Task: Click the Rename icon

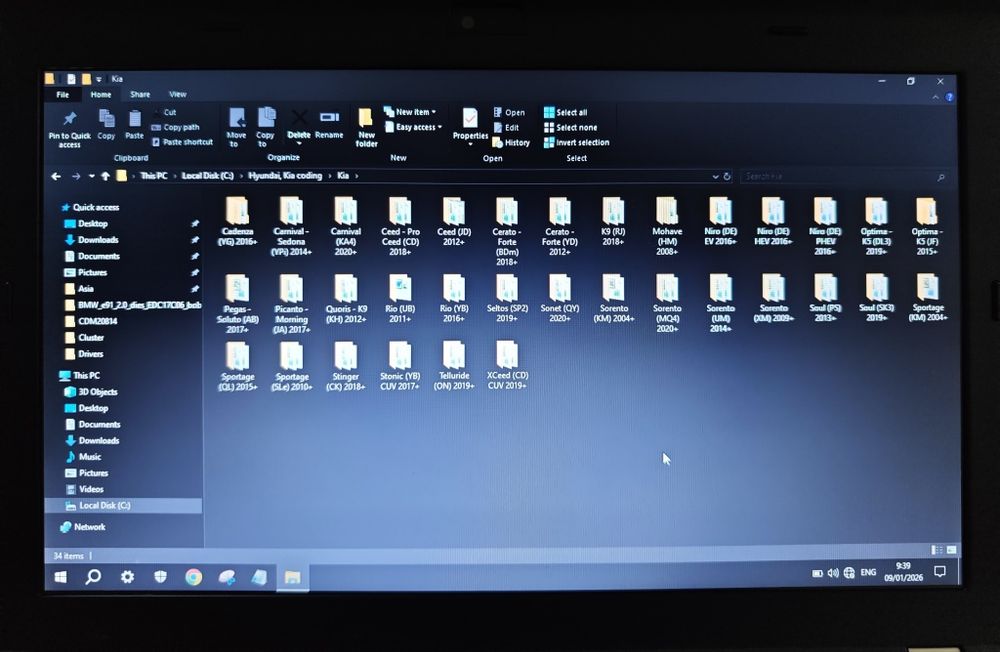Action: [329, 118]
